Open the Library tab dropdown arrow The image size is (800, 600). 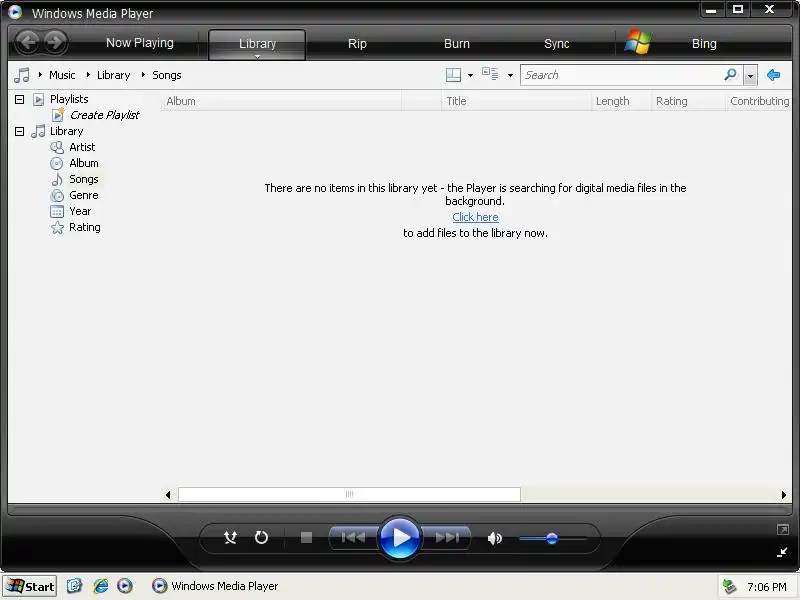tap(257, 56)
